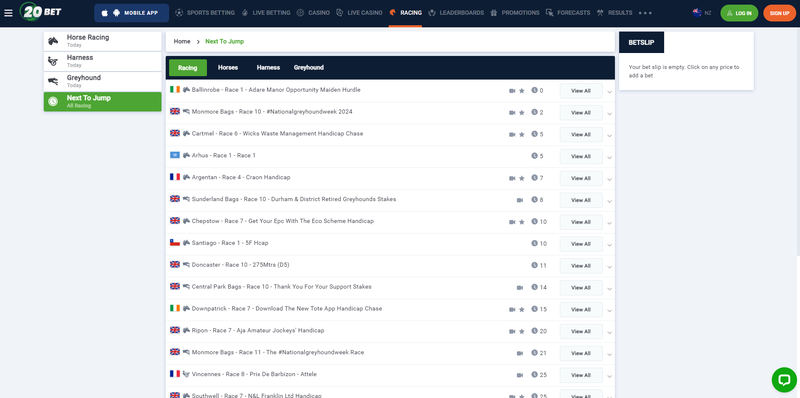
Task: Go to Sports Betting menu
Action: click(x=205, y=13)
